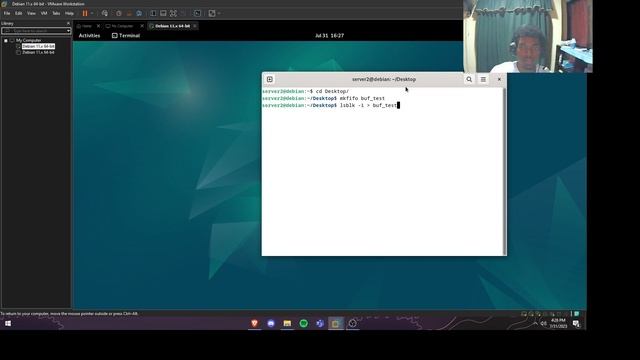
Task: Open the volume control in system tray
Action: (x=544, y=323)
